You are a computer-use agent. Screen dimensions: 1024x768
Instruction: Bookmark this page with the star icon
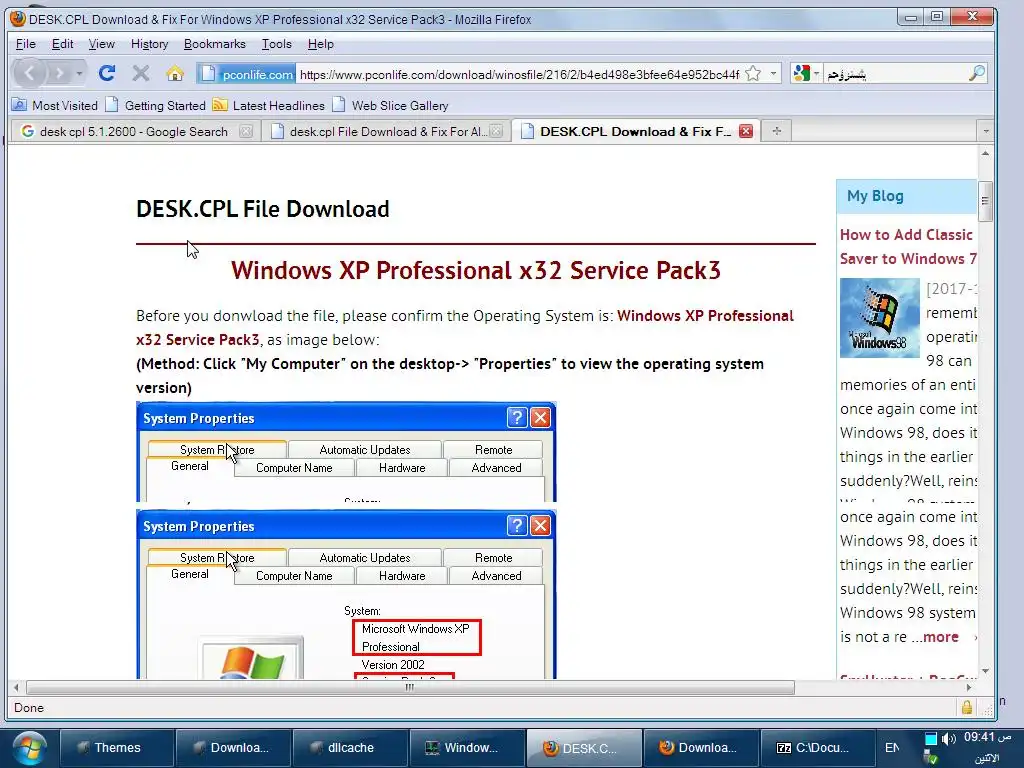pyautogui.click(x=753, y=74)
